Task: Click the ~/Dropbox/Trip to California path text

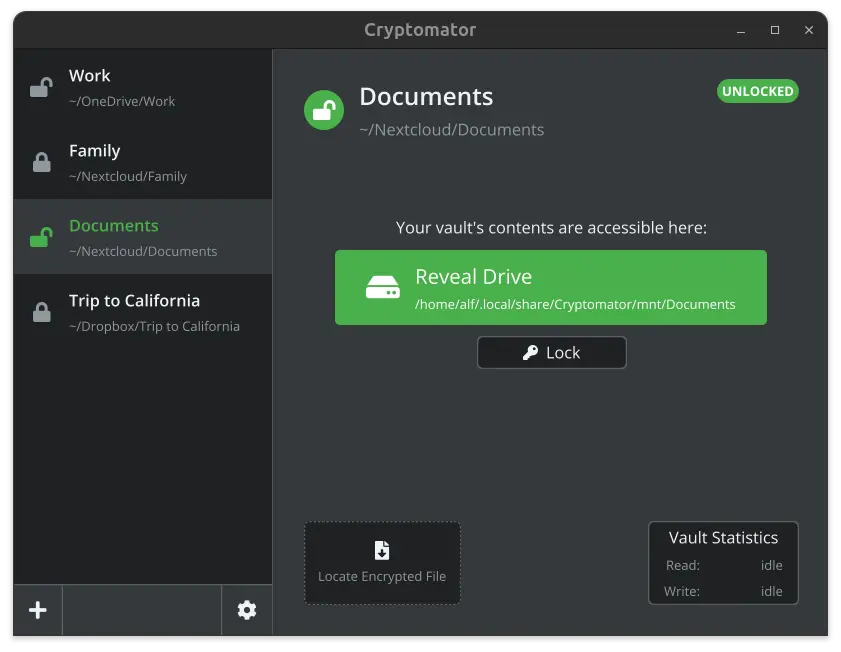Action: pyautogui.click(x=154, y=327)
